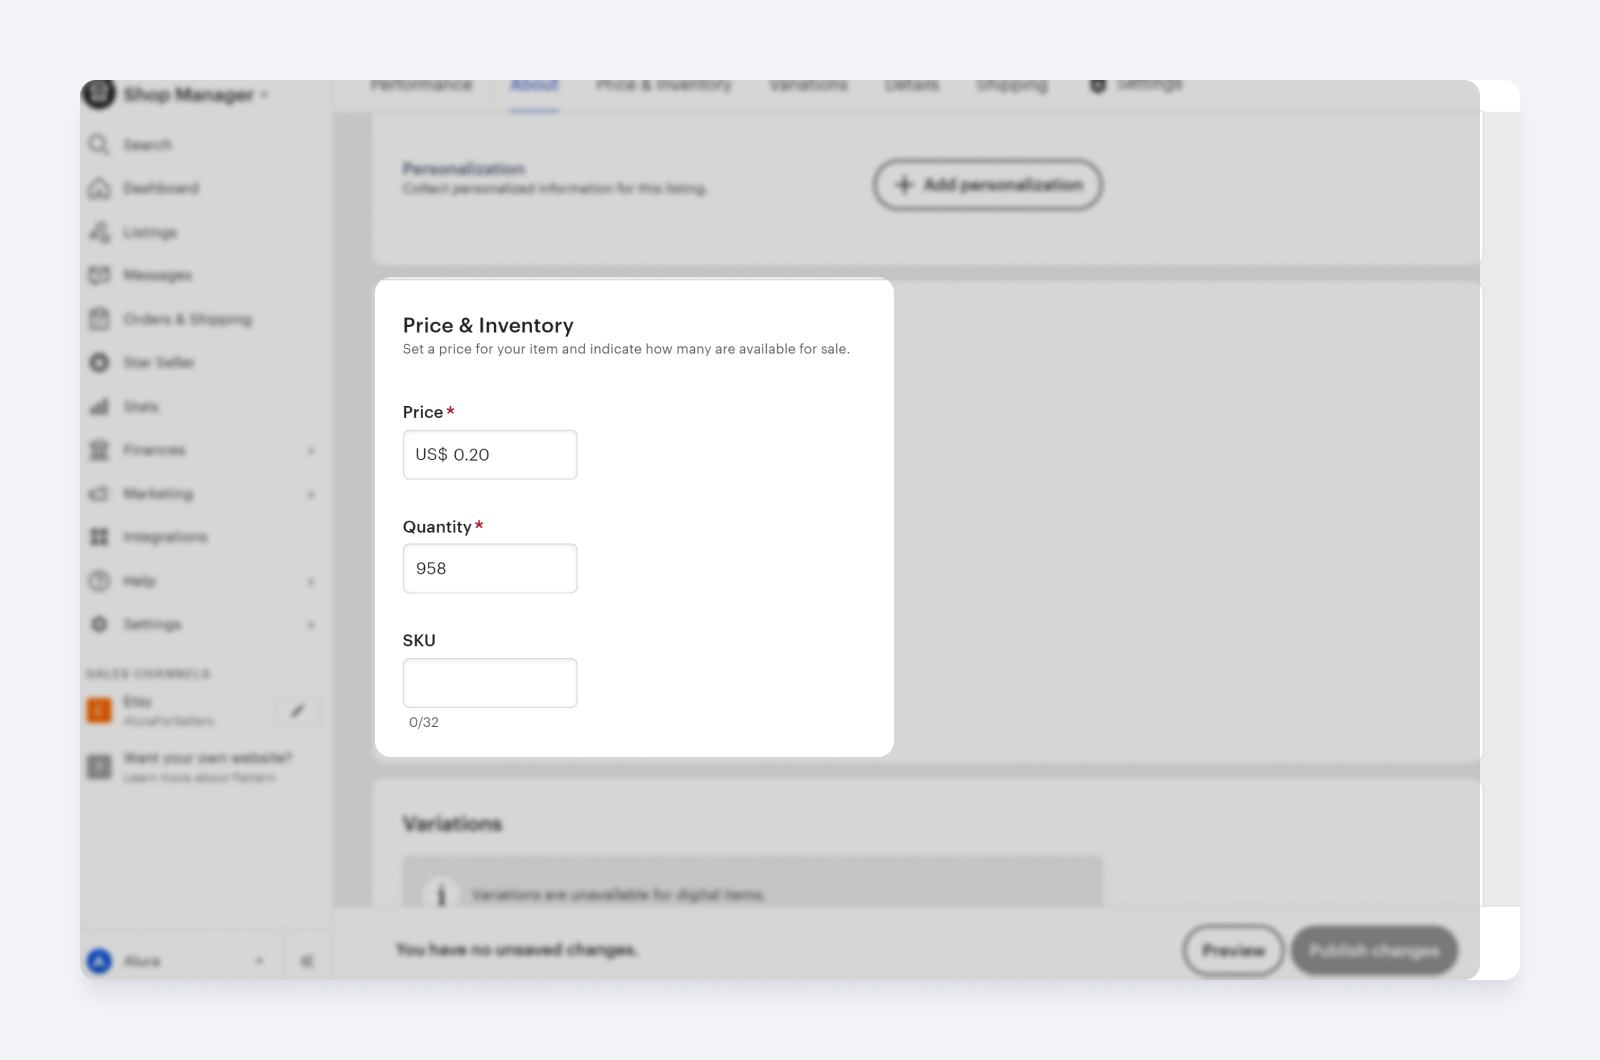Image resolution: width=1600 pixels, height=1060 pixels.
Task: Open Dashboard via its home icon
Action: [x=99, y=188]
